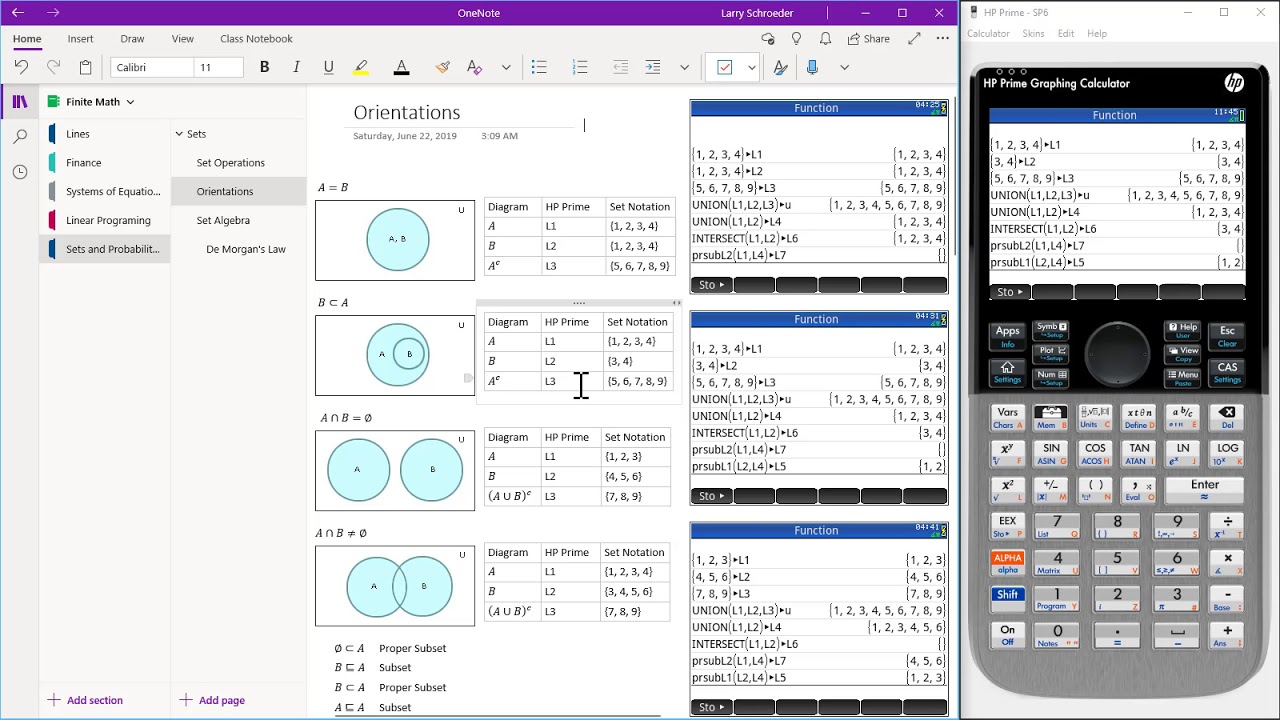The width and height of the screenshot is (1280, 720).
Task: Click Add page
Action: [212, 700]
